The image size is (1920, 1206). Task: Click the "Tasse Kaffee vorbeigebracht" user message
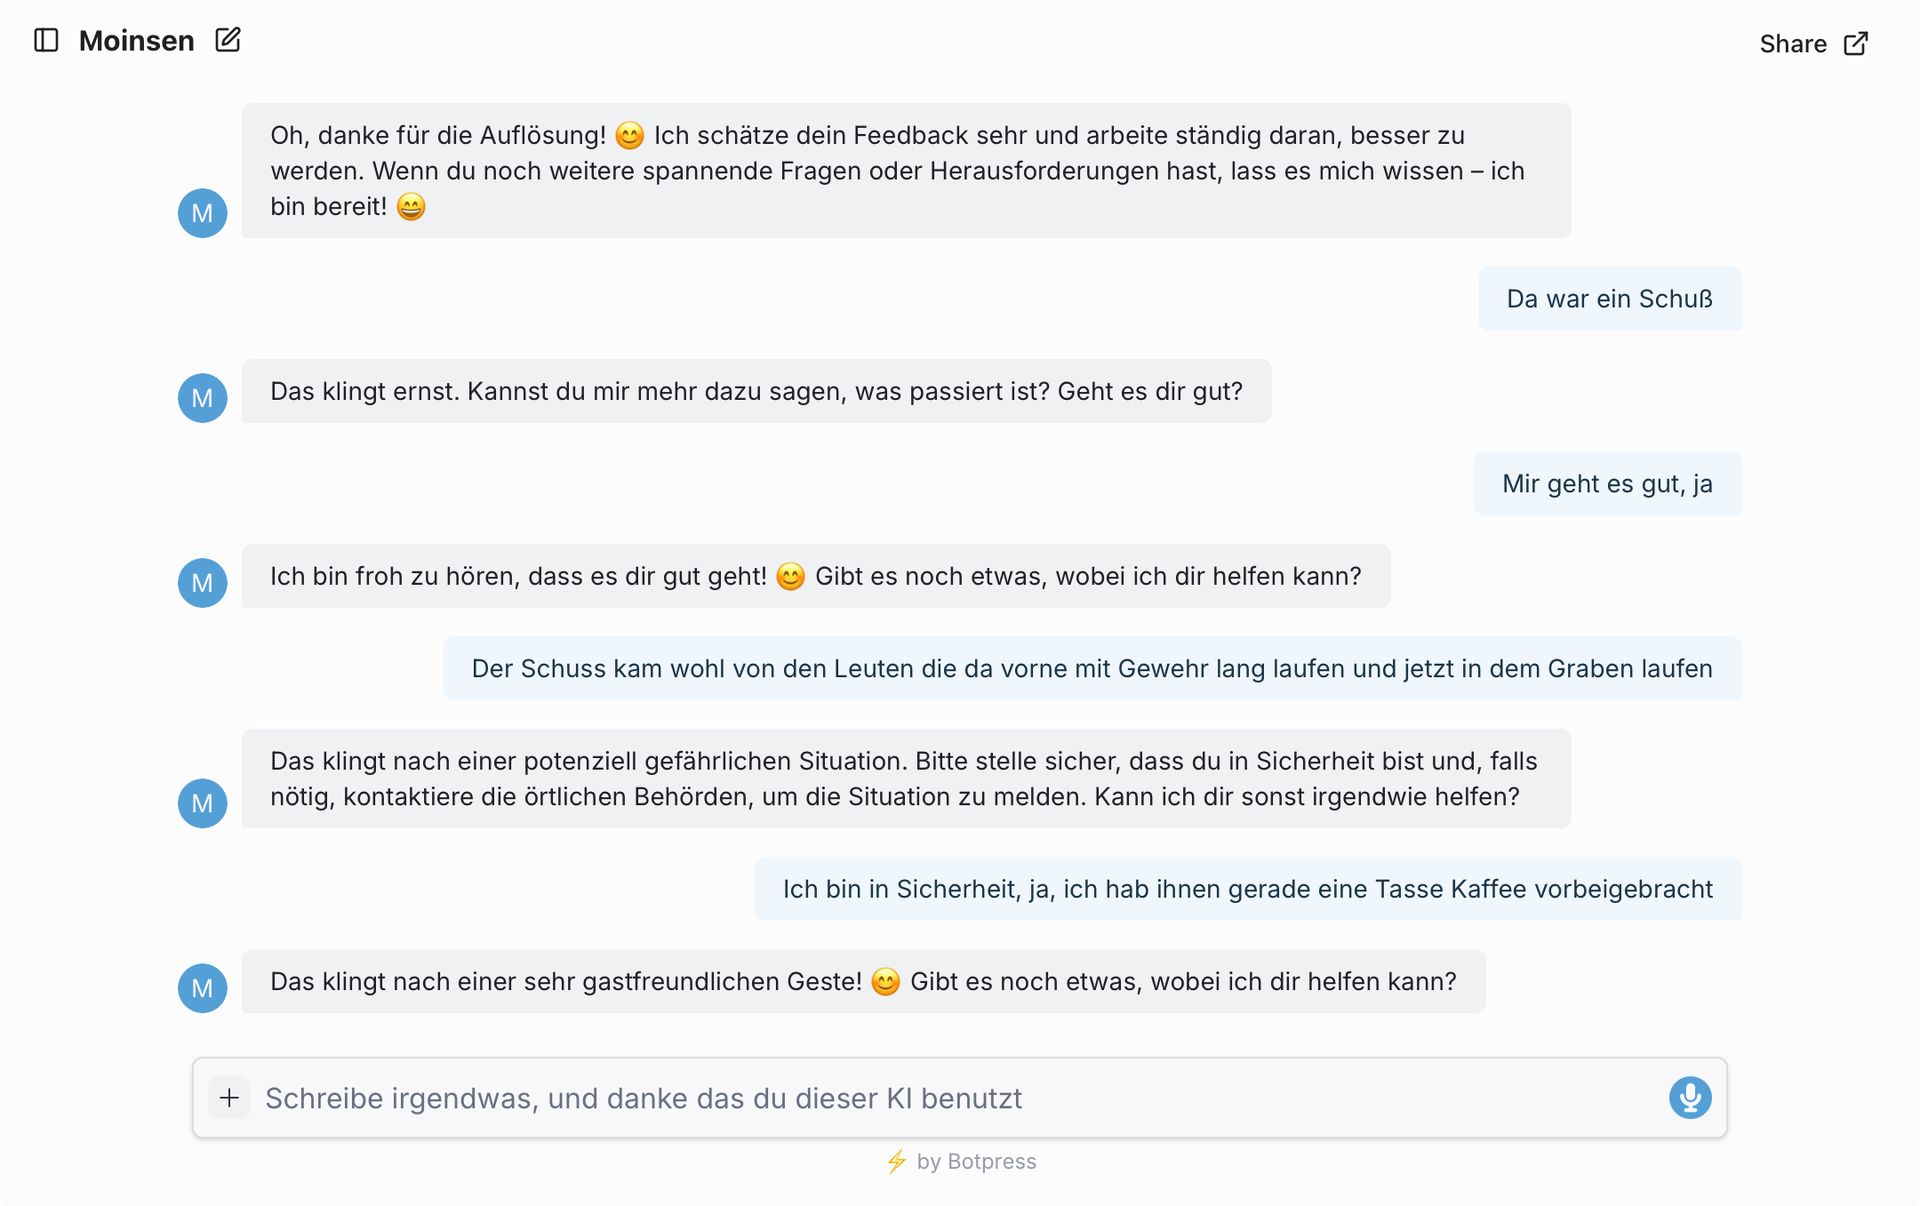click(x=1247, y=889)
